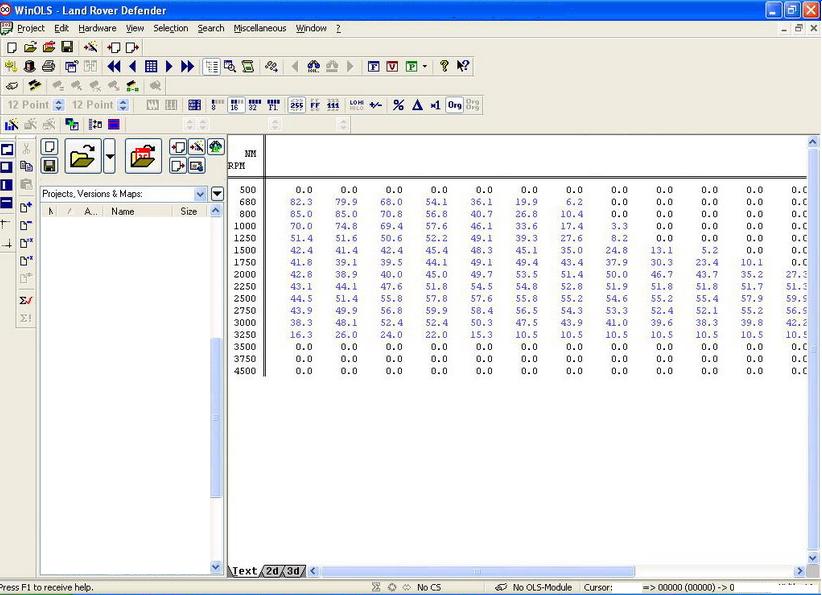Click the second 12 Point spinner arrows
The height and width of the screenshot is (595, 822).
(x=123, y=105)
